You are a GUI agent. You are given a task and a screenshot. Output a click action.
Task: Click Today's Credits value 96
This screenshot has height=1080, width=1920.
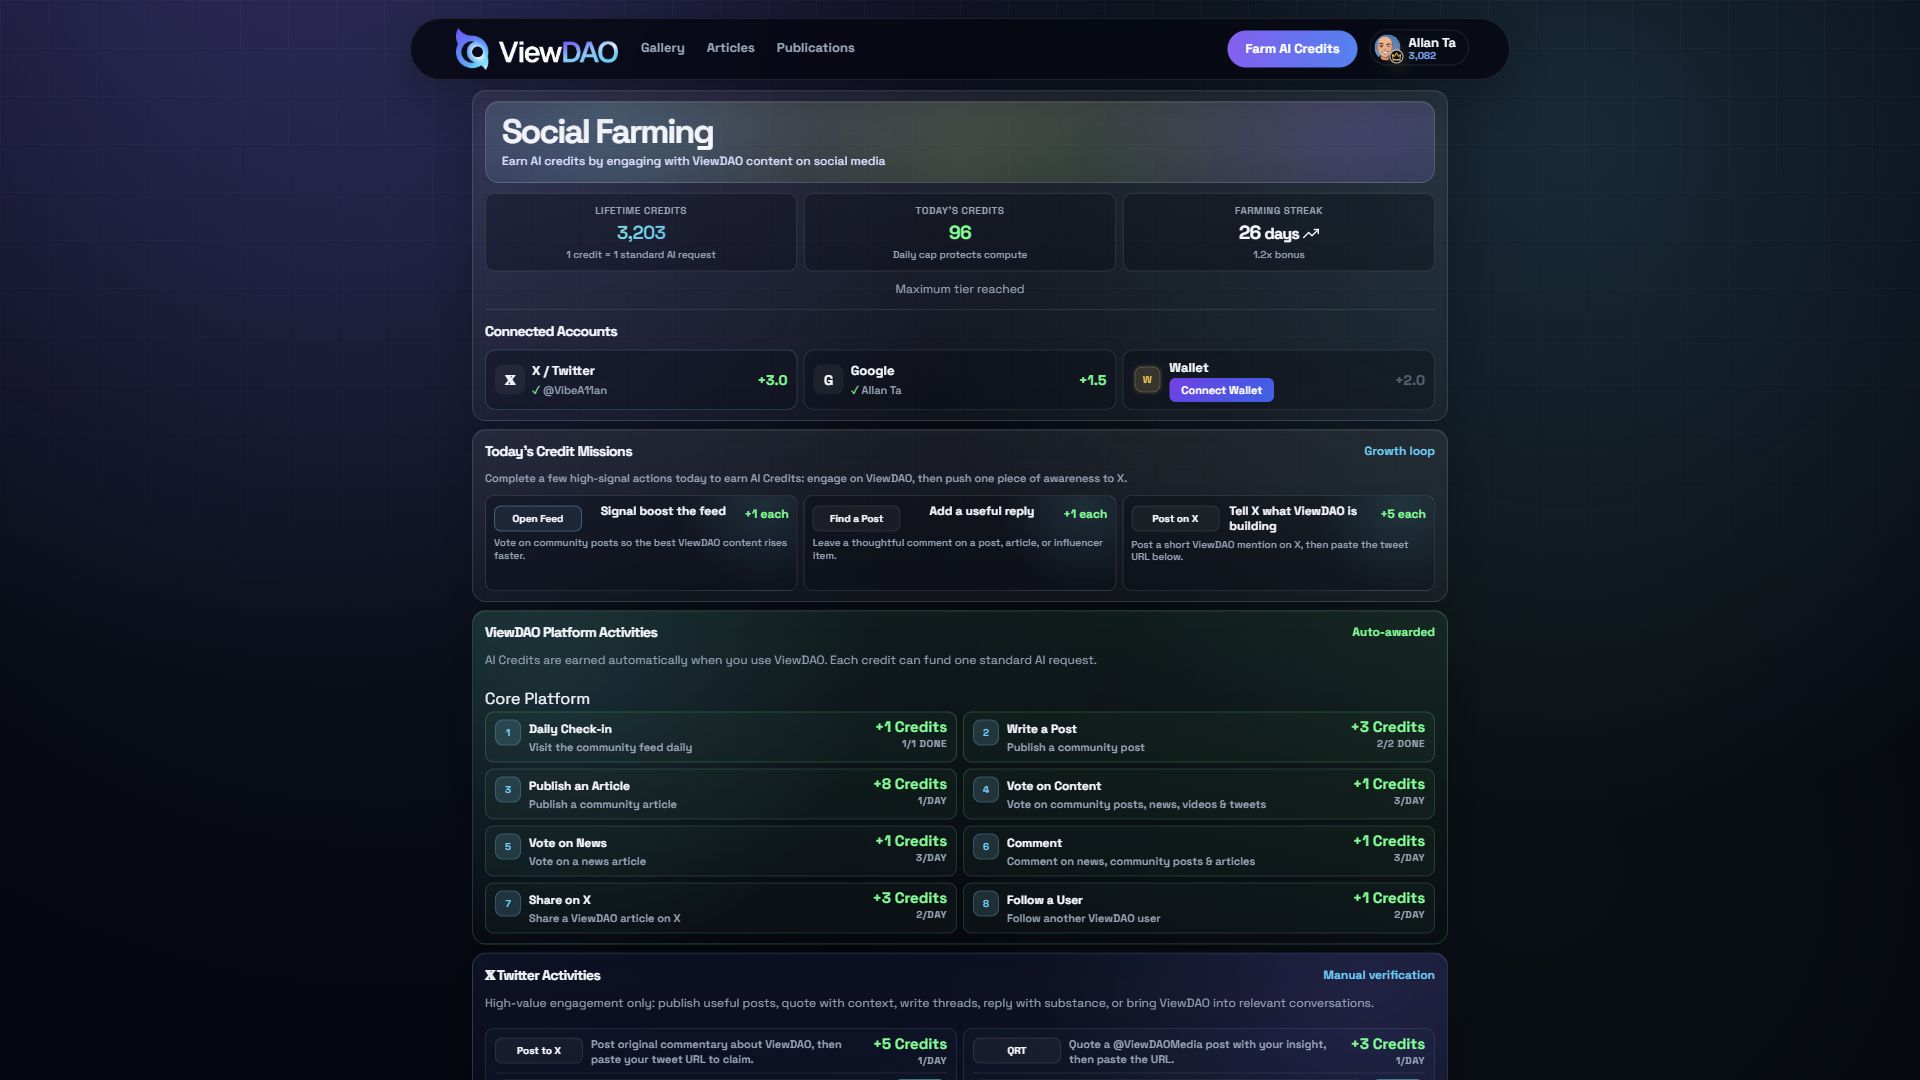[960, 233]
